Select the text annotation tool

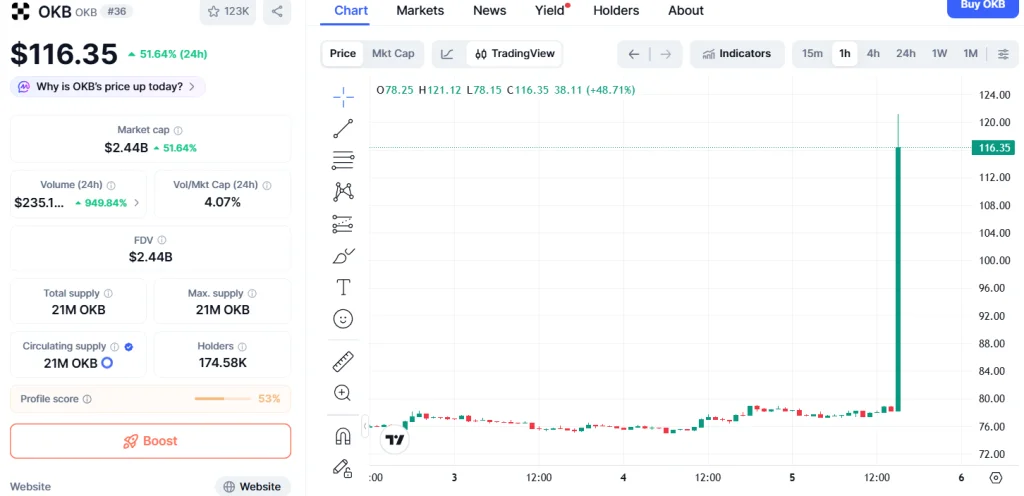(343, 288)
